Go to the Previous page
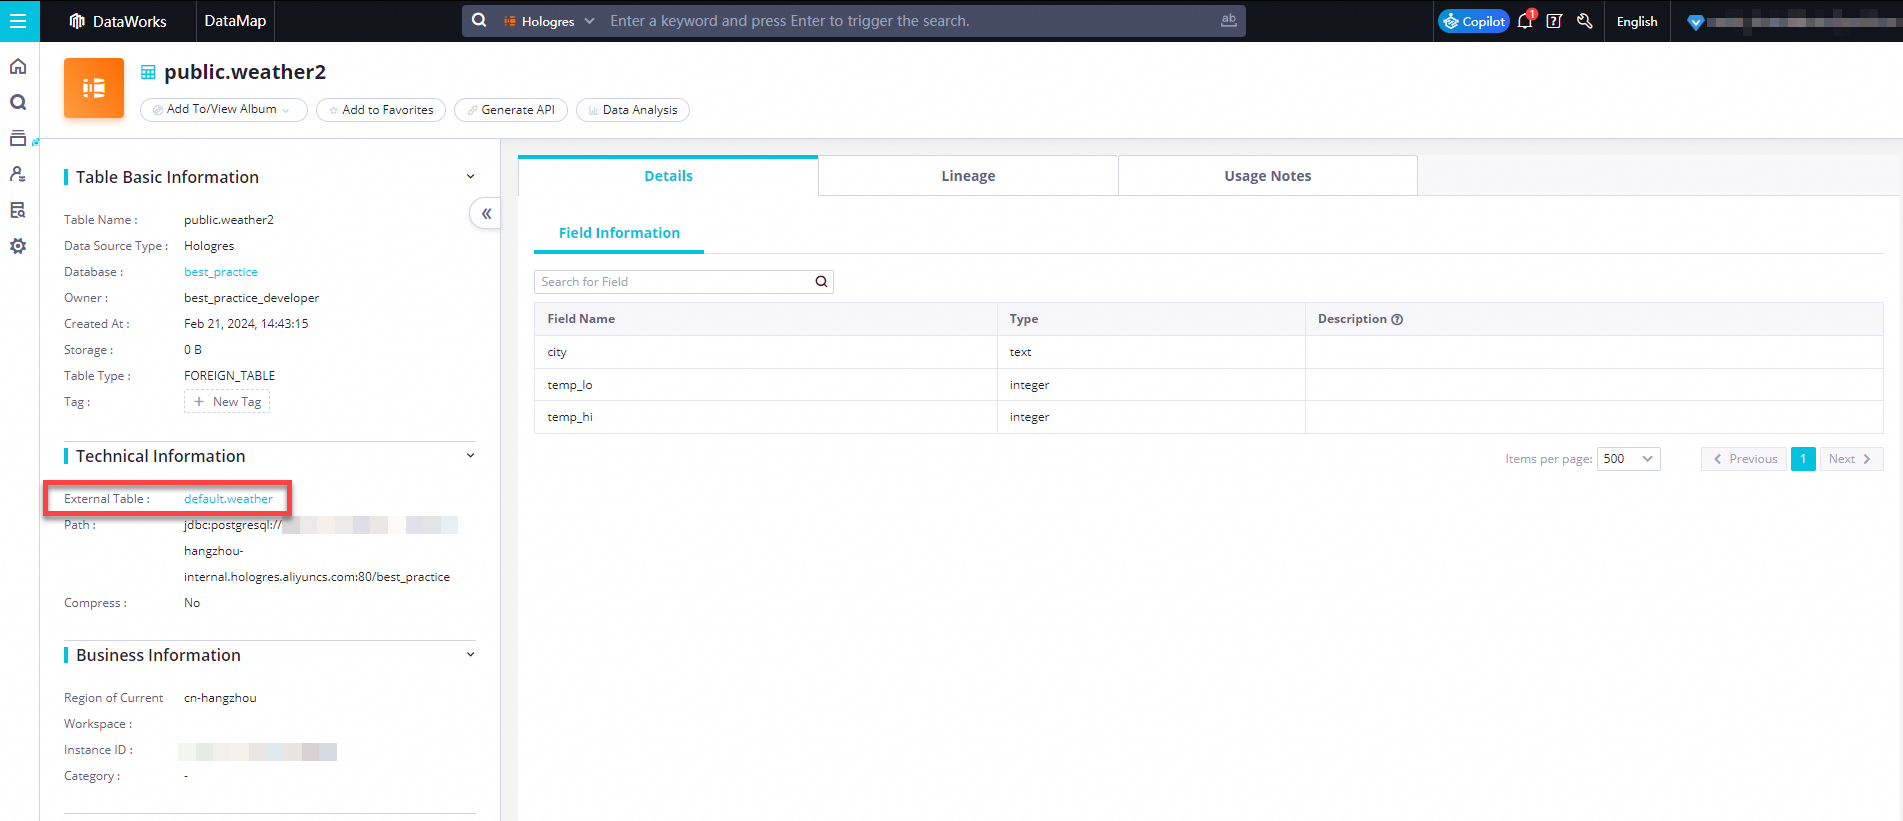1903x821 pixels. click(1744, 459)
